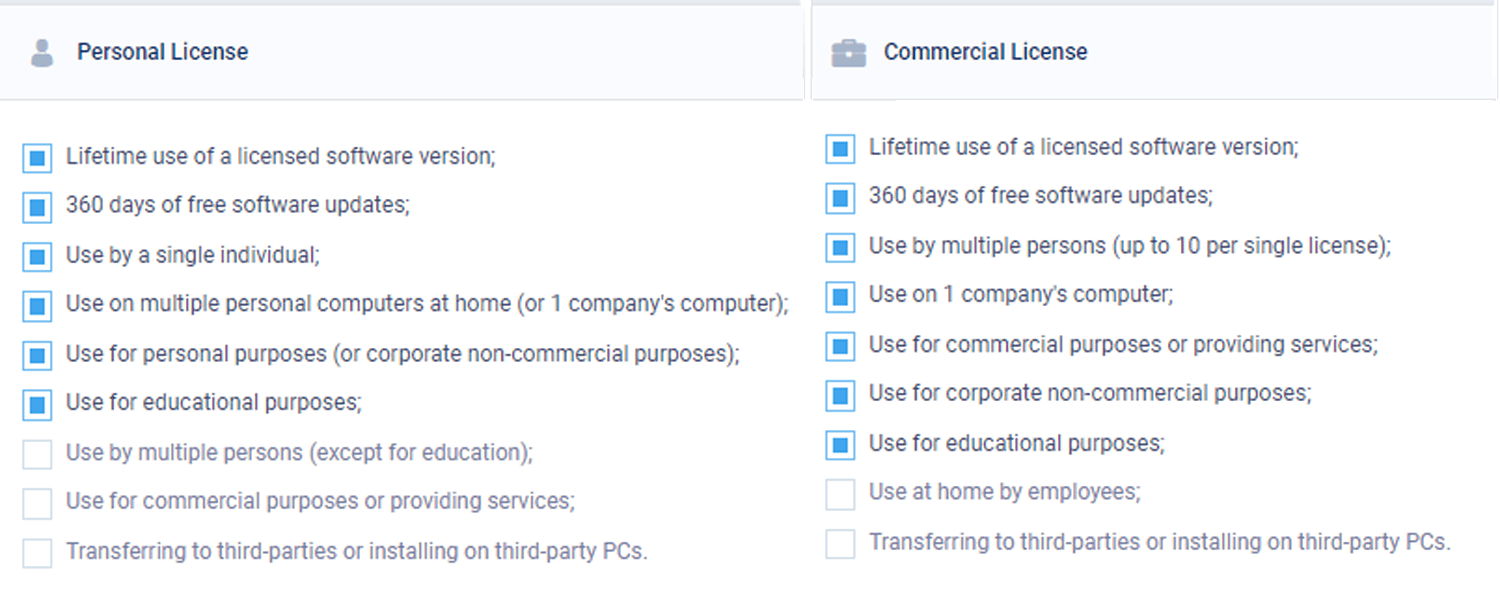This screenshot has width=1500, height=600.
Task: Check Personal 'Use for commercial purposes' empty box
Action: click(37, 503)
